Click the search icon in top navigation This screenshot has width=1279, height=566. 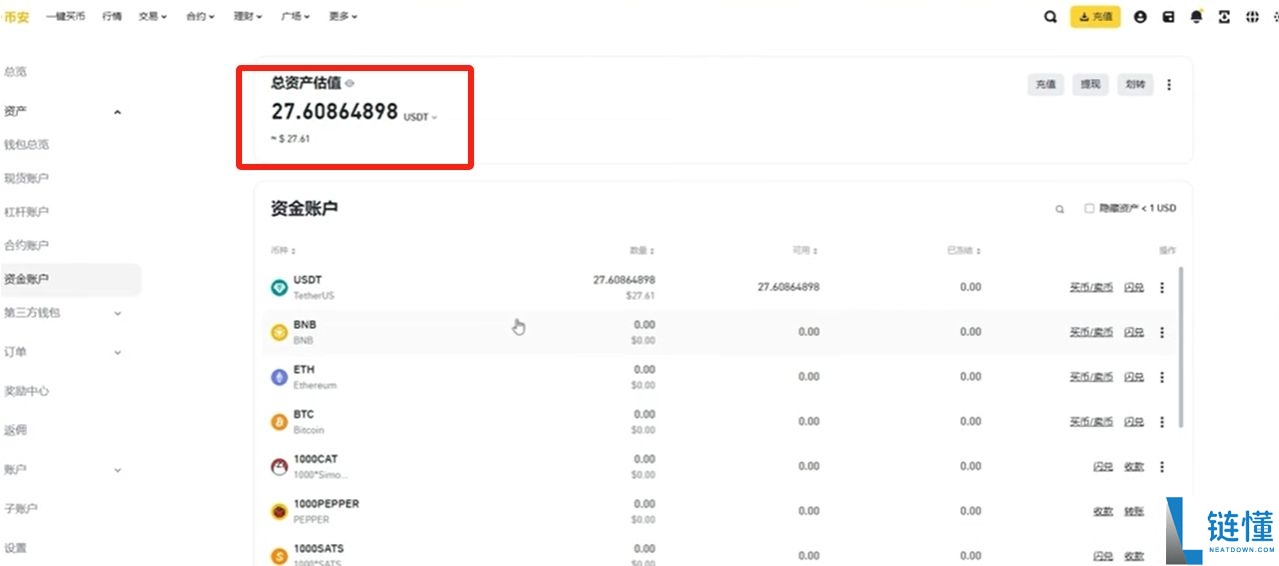[1050, 17]
